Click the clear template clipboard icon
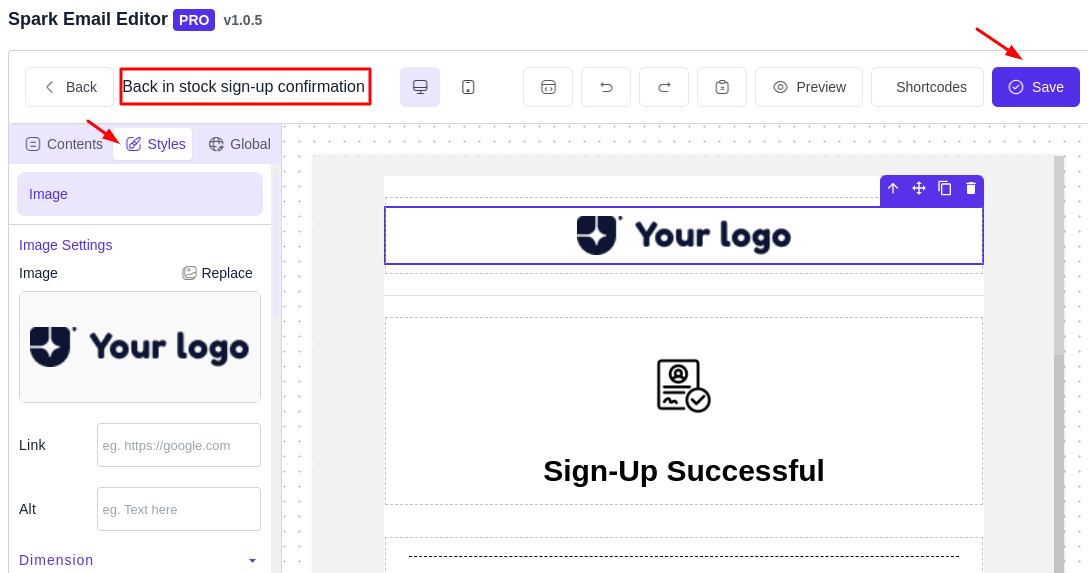This screenshot has width=1088, height=573. pyautogui.click(x=722, y=87)
